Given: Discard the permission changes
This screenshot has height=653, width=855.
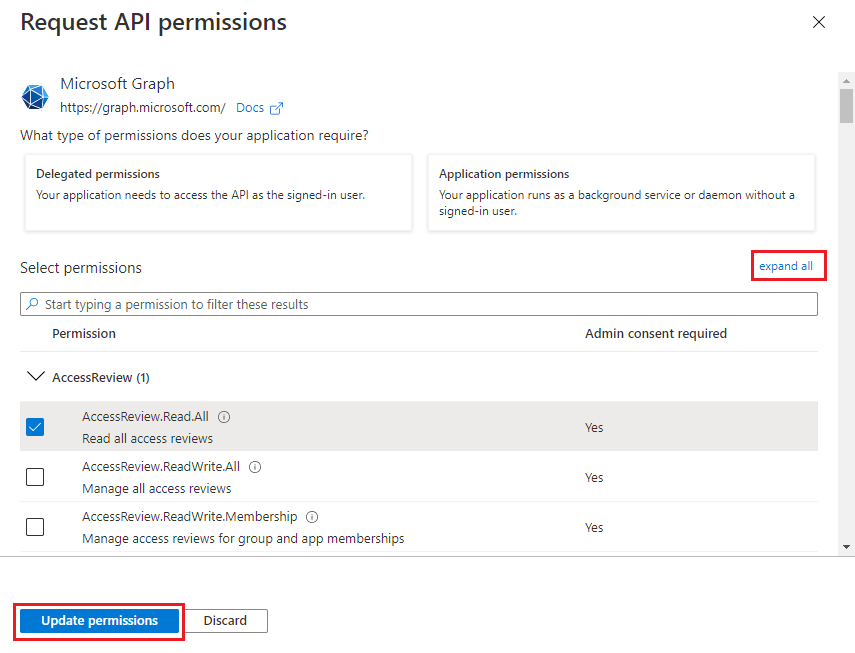Looking at the screenshot, I should [226, 620].
